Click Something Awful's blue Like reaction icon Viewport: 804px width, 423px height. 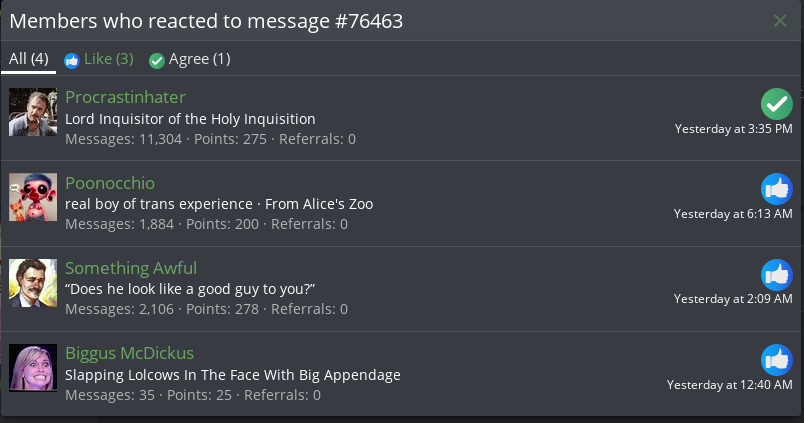point(777,274)
